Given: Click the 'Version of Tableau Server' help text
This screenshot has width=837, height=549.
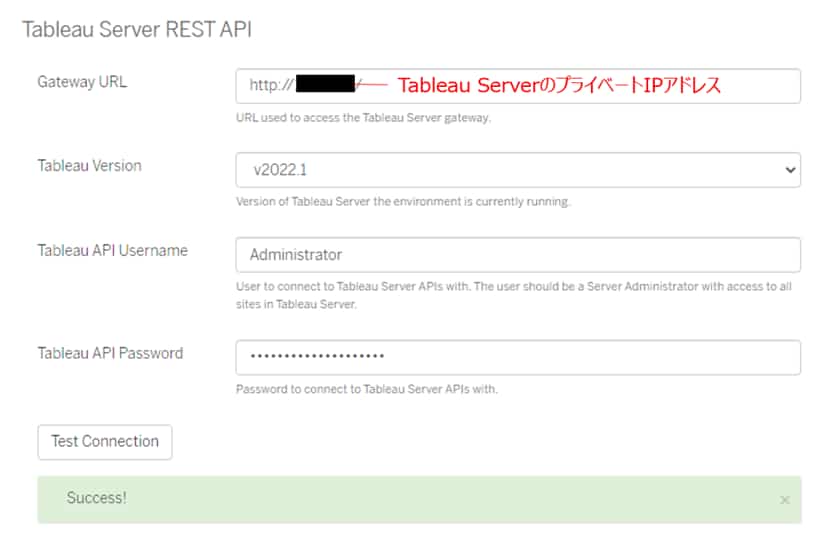Looking at the screenshot, I should click(x=403, y=201).
